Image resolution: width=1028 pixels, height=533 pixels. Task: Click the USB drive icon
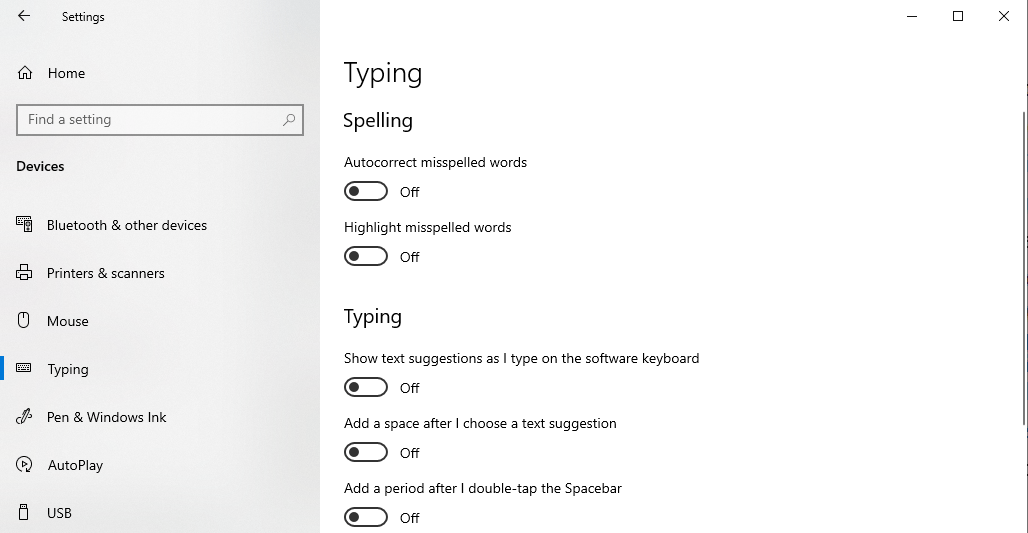(x=24, y=512)
